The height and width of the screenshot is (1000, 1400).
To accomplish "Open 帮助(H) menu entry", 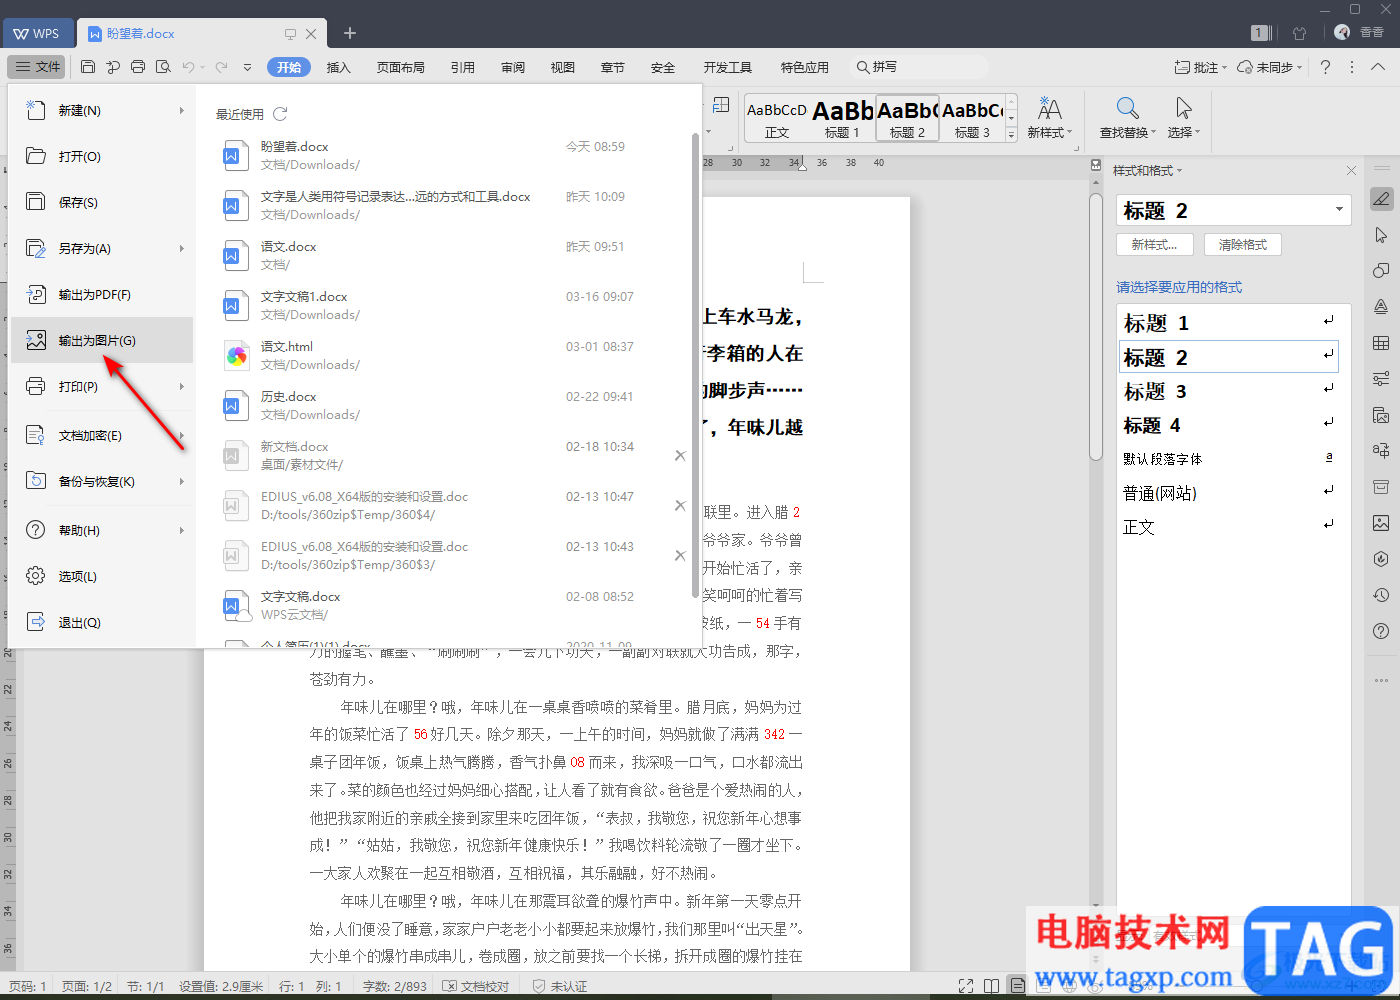I will coord(102,531).
